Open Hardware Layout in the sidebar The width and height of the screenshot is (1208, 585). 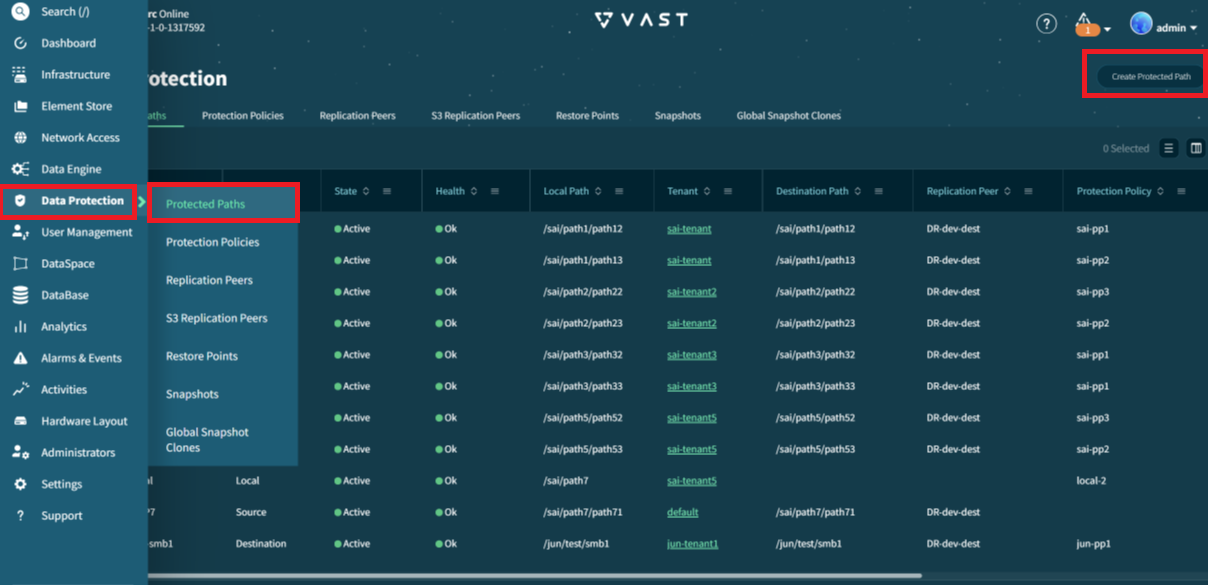(x=84, y=421)
